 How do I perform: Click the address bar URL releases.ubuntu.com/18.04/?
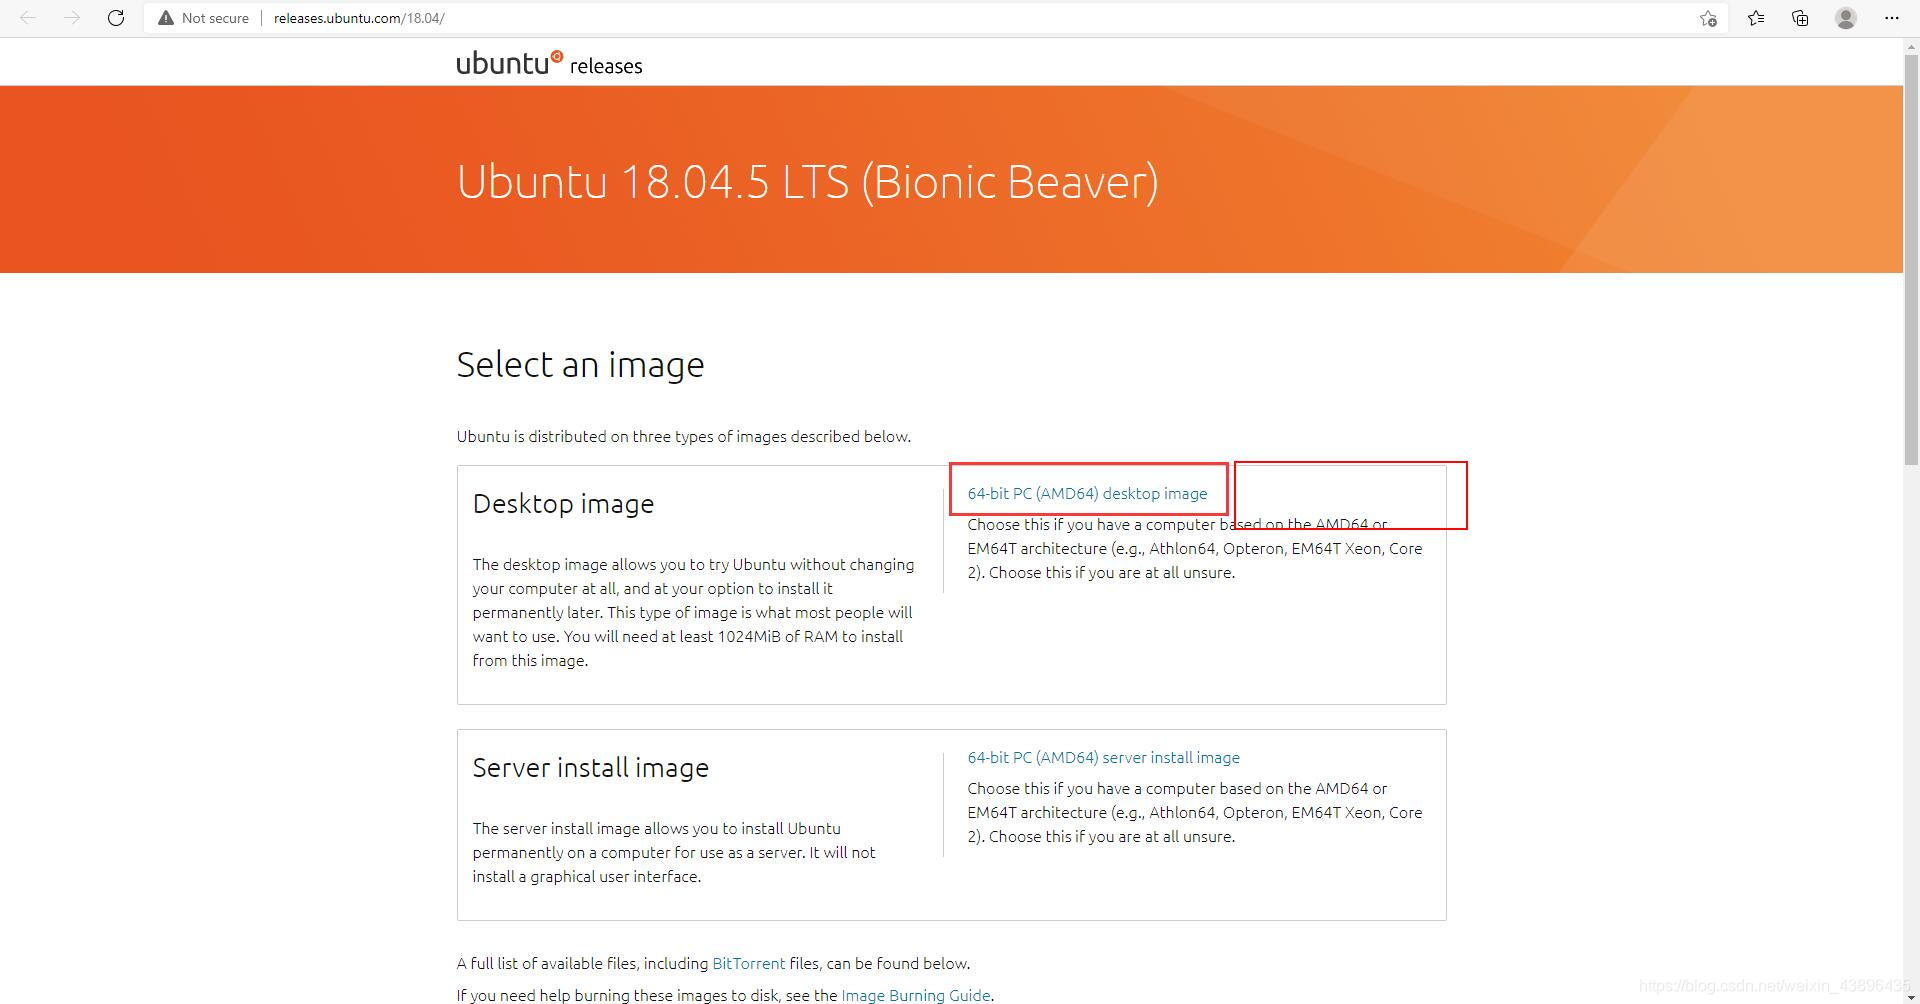click(359, 18)
